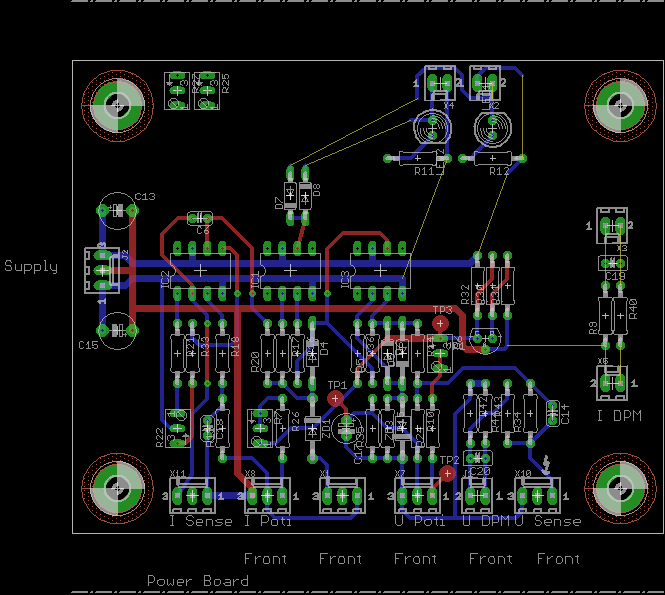665x595 pixels.
Task: Select resistor R11
Action: pos(417,159)
